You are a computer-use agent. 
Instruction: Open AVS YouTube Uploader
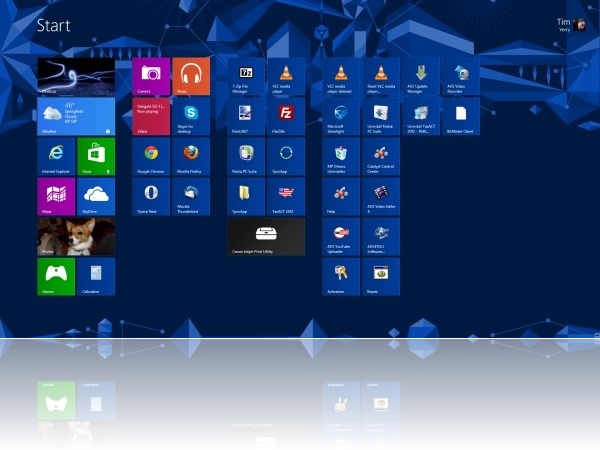pyautogui.click(x=341, y=236)
